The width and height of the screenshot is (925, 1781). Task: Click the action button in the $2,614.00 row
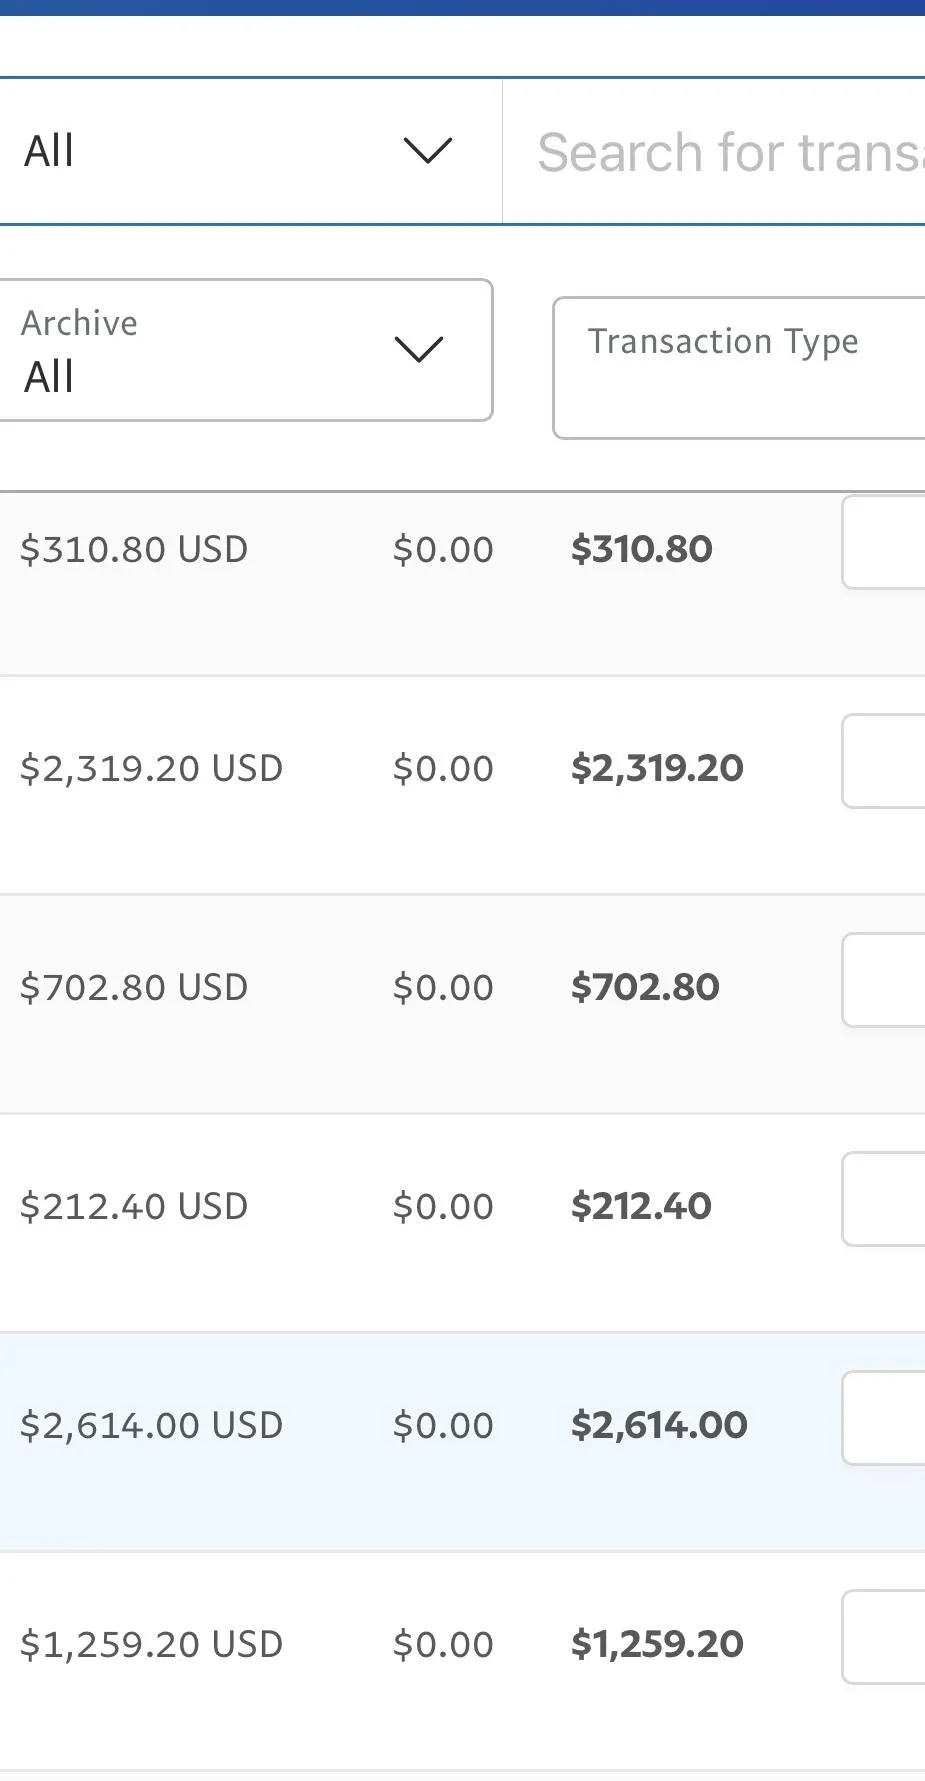point(884,1418)
